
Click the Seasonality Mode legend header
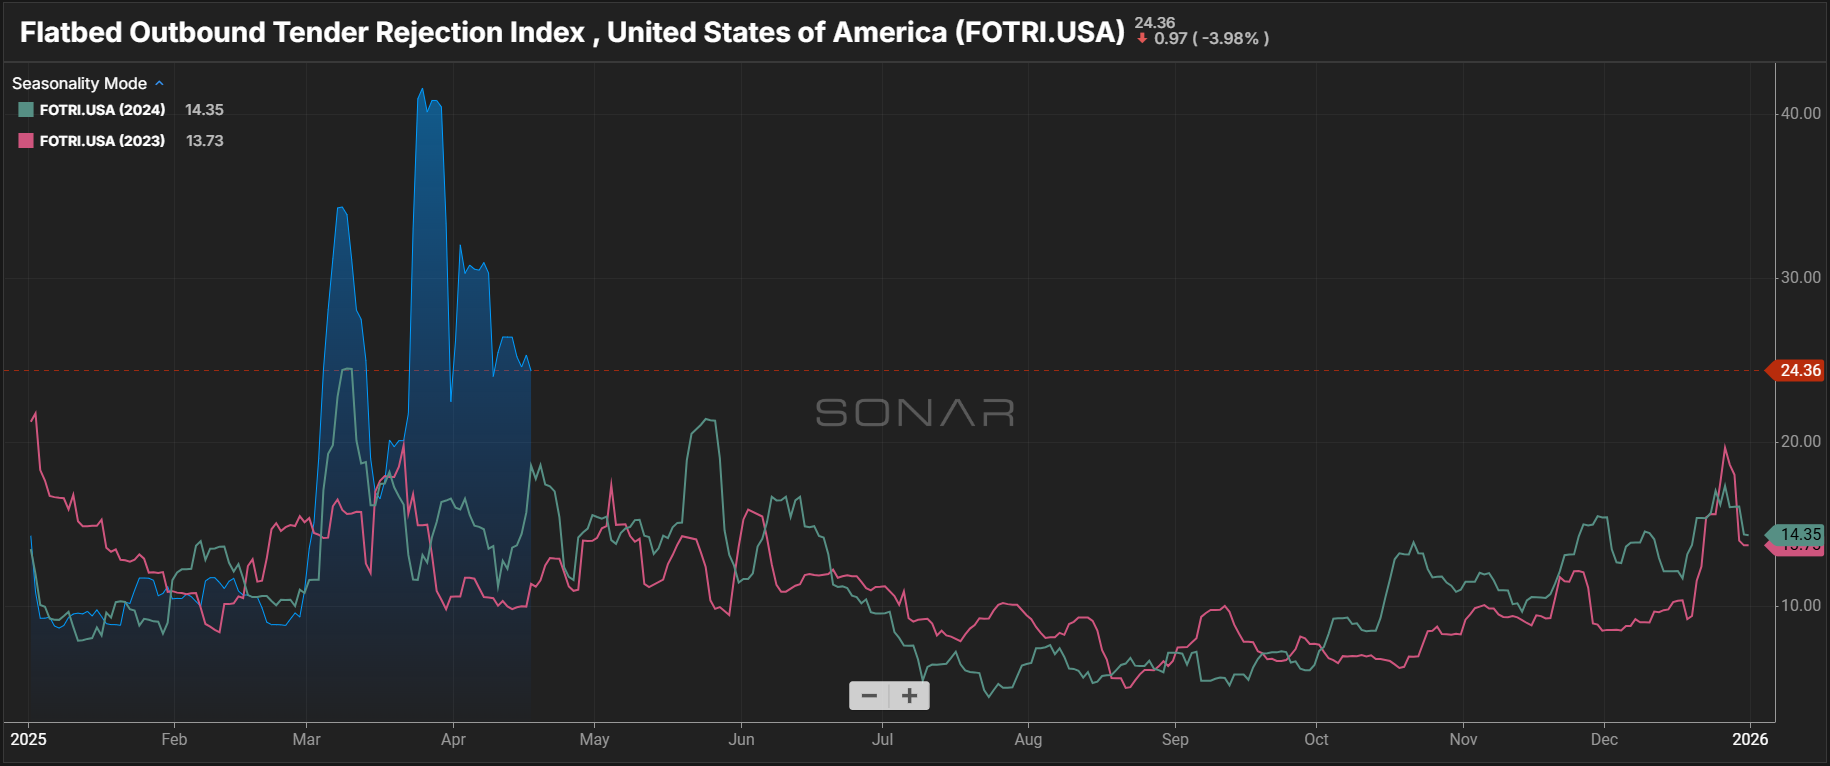click(79, 84)
